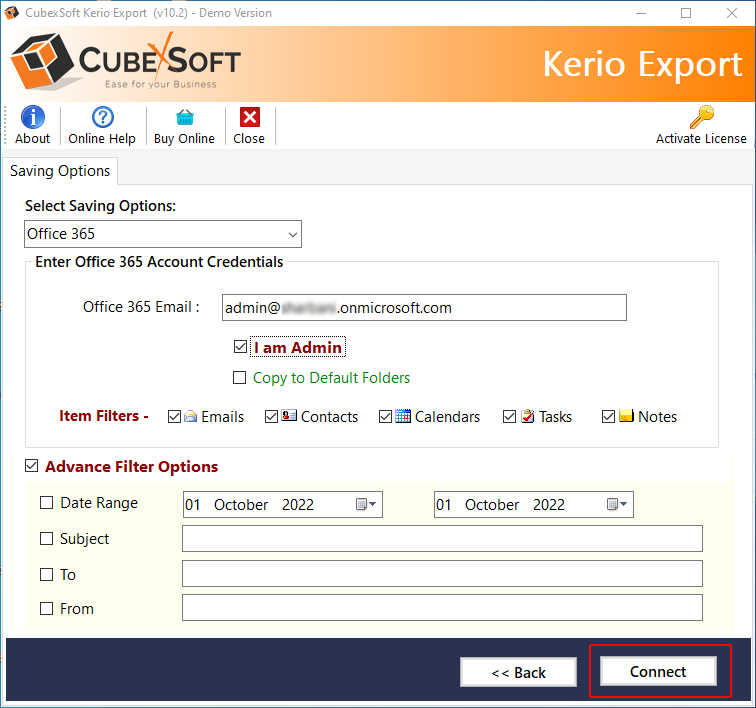Click the red Close toolbar icon
The height and width of the screenshot is (708, 756).
pos(249,118)
